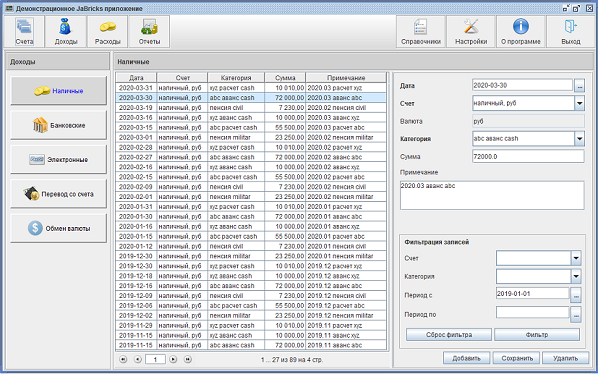598x374 pixels.
Task: Sort table by Примечание column header
Action: 346,77
